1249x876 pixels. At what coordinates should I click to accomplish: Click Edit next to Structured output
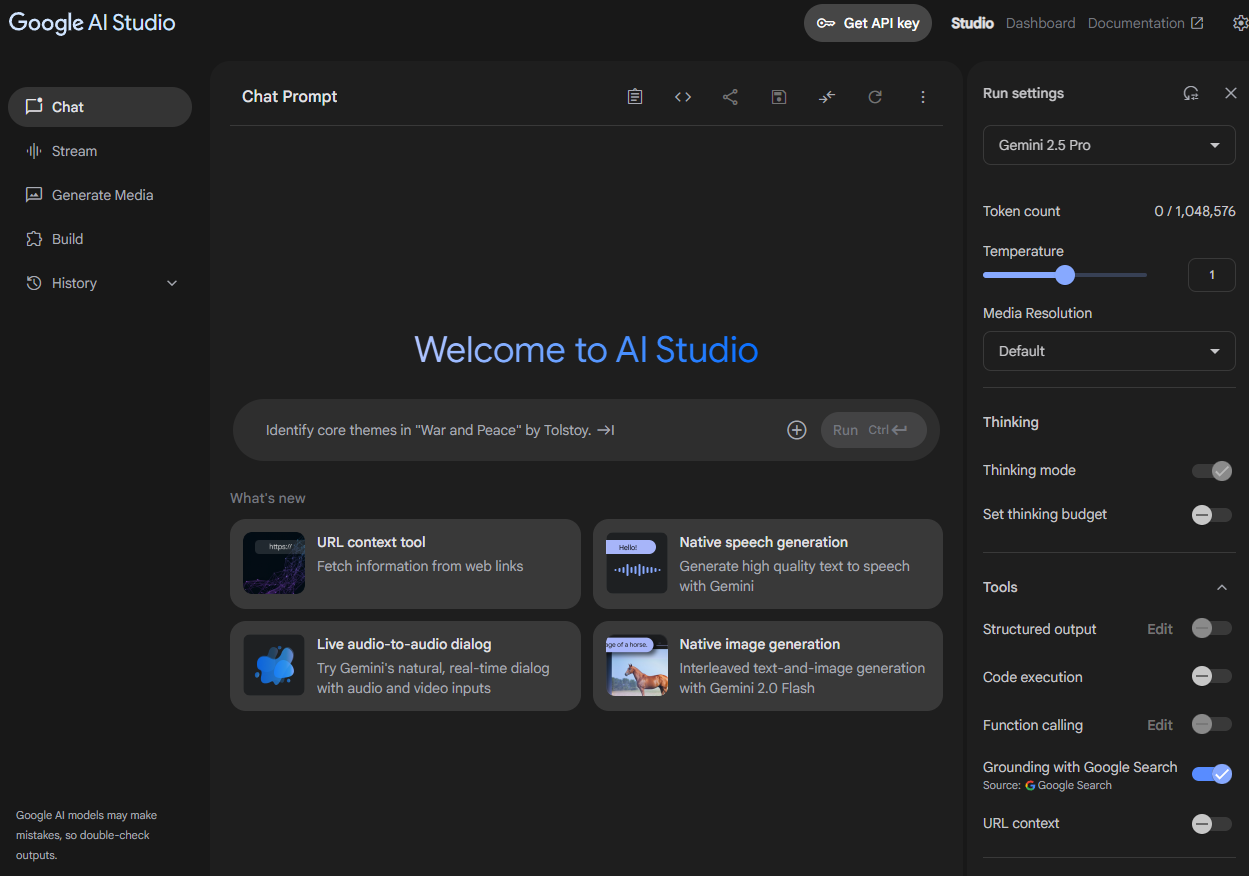[1160, 629]
